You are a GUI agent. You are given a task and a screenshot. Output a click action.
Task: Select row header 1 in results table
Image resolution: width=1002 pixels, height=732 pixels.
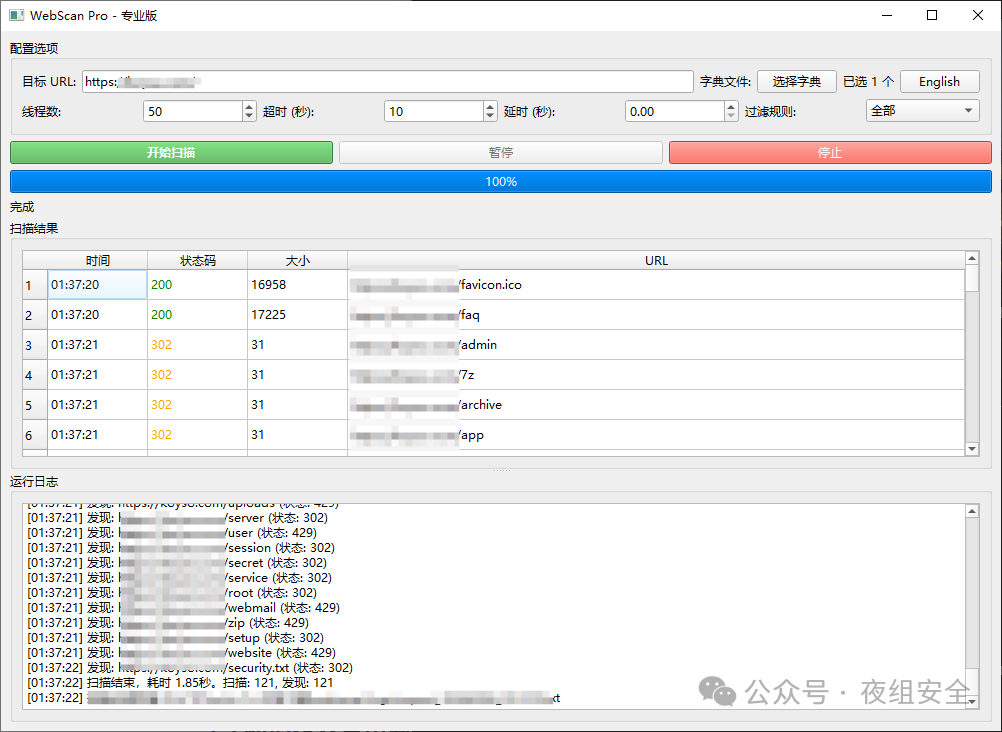pyautogui.click(x=35, y=284)
